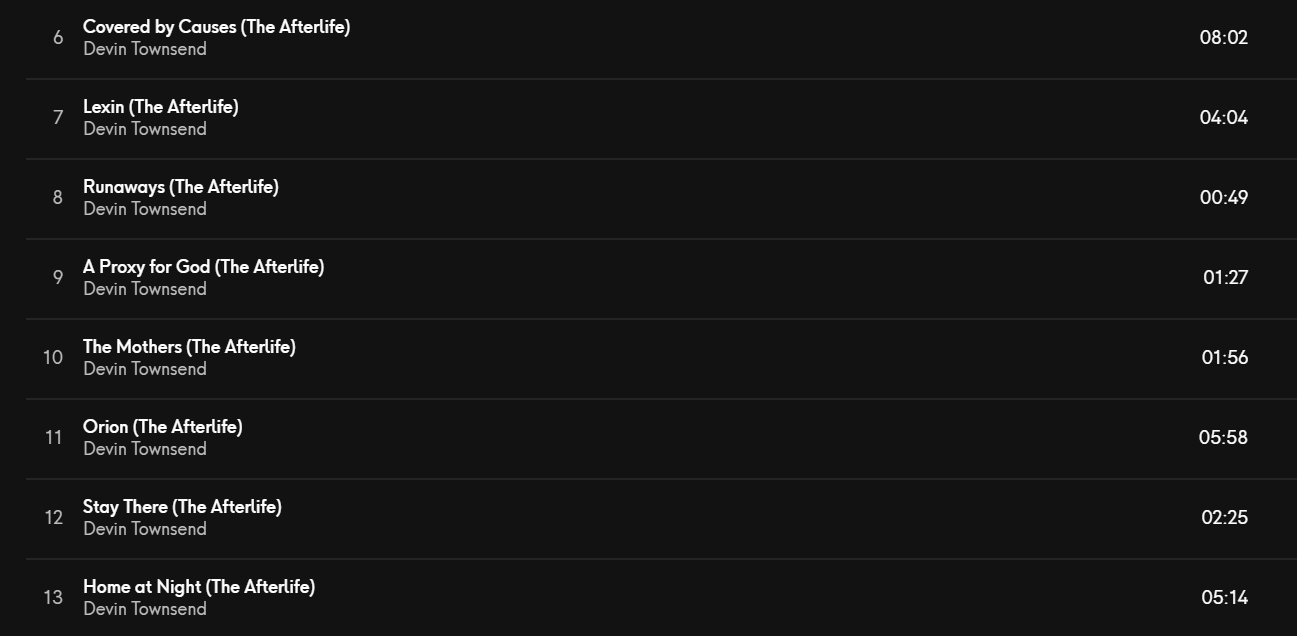
Task: Play Orion (The Afterlife)
Action: [162, 427]
